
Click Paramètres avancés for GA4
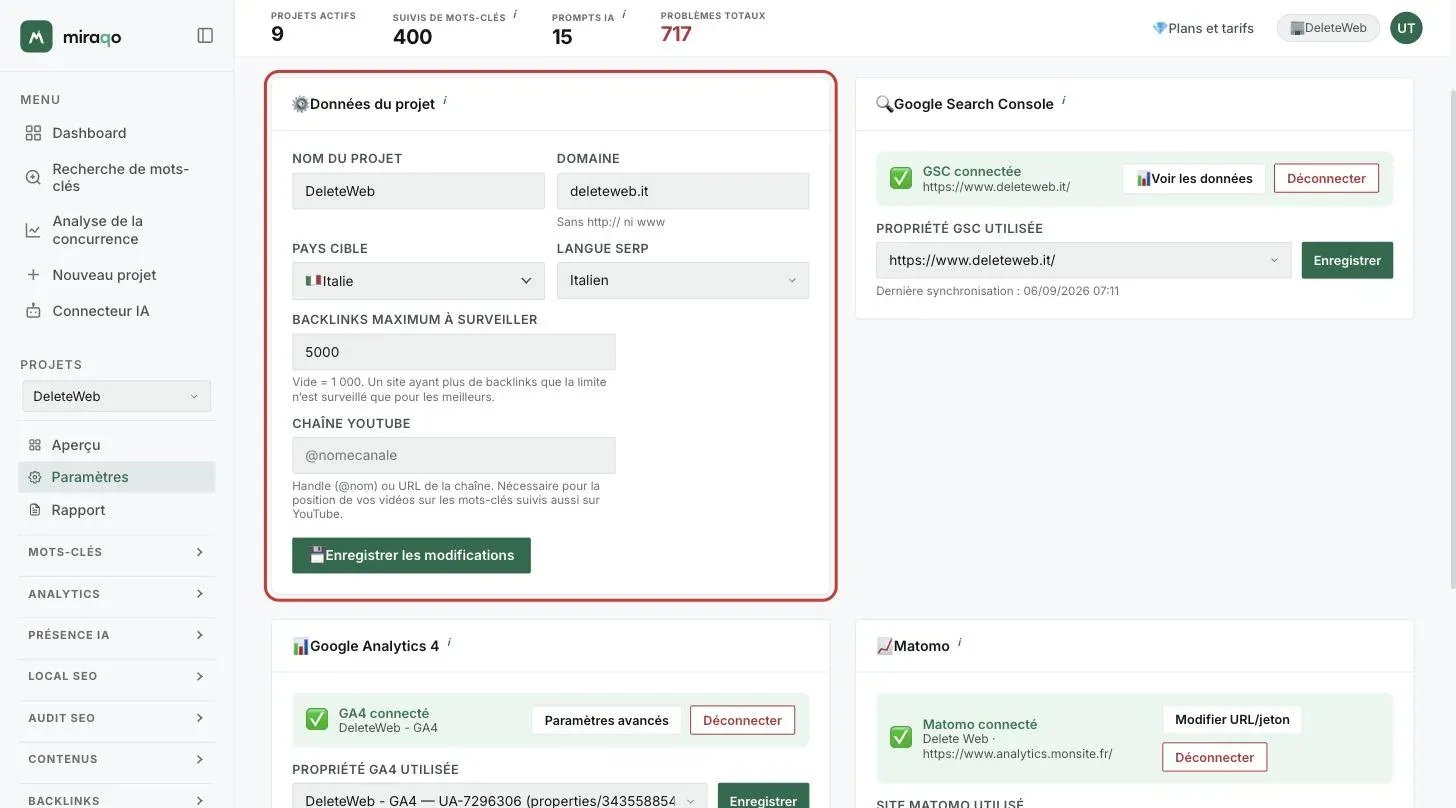[606, 720]
